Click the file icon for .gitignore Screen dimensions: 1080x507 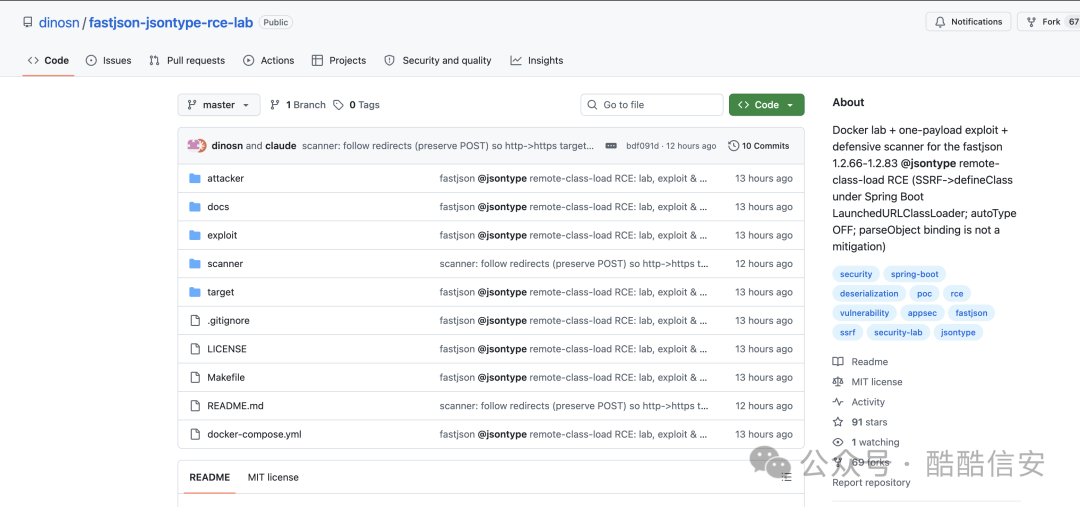tap(195, 320)
